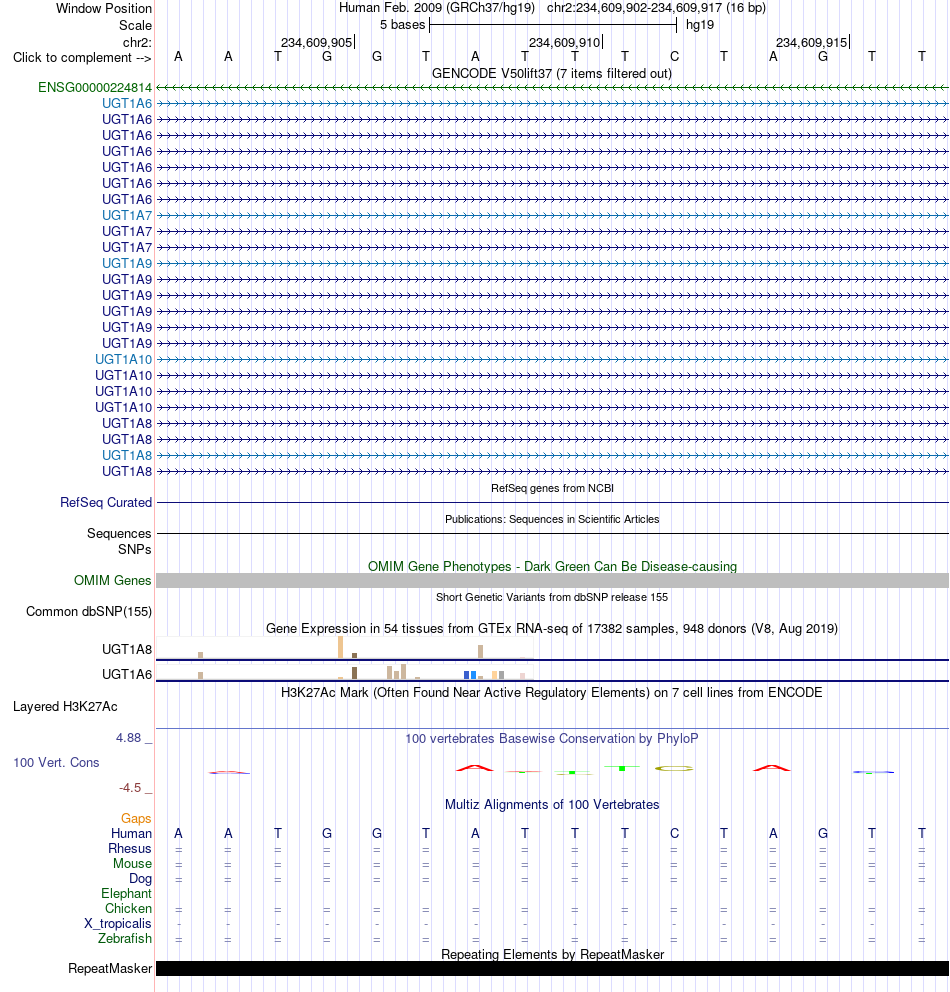Click the 'Human Feb. 2009 (GRCh37/hg19)' title
The height and width of the screenshot is (992, 950).
pyautogui.click(x=437, y=8)
